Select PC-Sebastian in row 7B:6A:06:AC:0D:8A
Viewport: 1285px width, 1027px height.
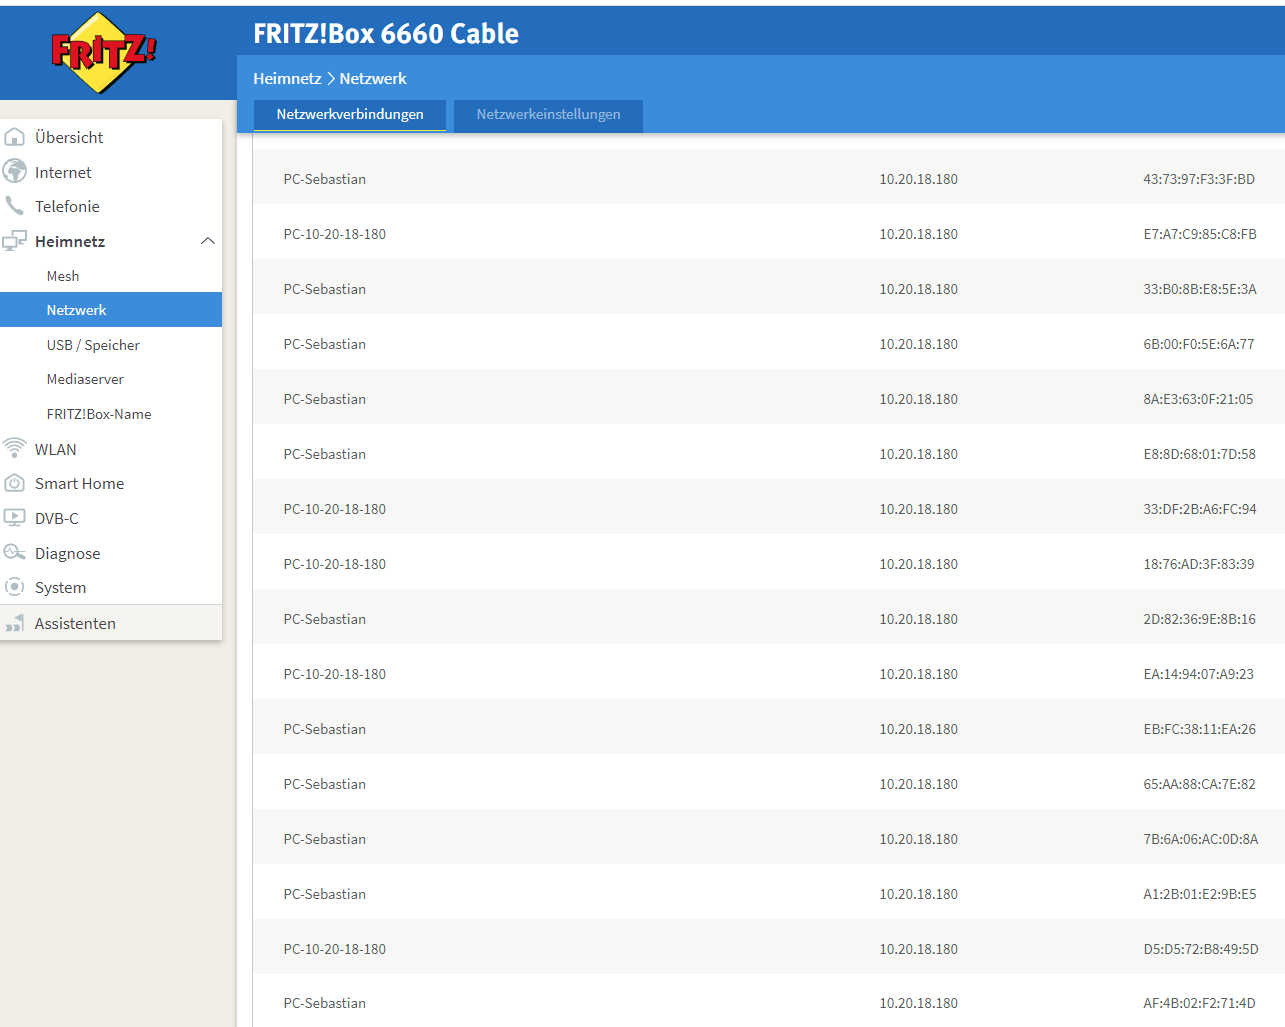click(325, 839)
